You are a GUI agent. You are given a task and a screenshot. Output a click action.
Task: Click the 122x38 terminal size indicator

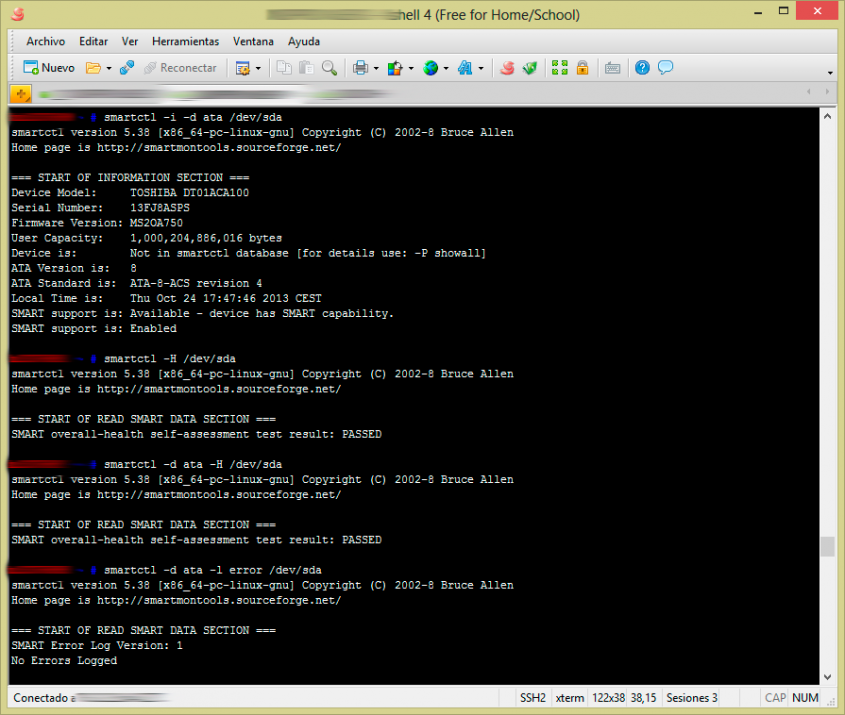tap(608, 698)
